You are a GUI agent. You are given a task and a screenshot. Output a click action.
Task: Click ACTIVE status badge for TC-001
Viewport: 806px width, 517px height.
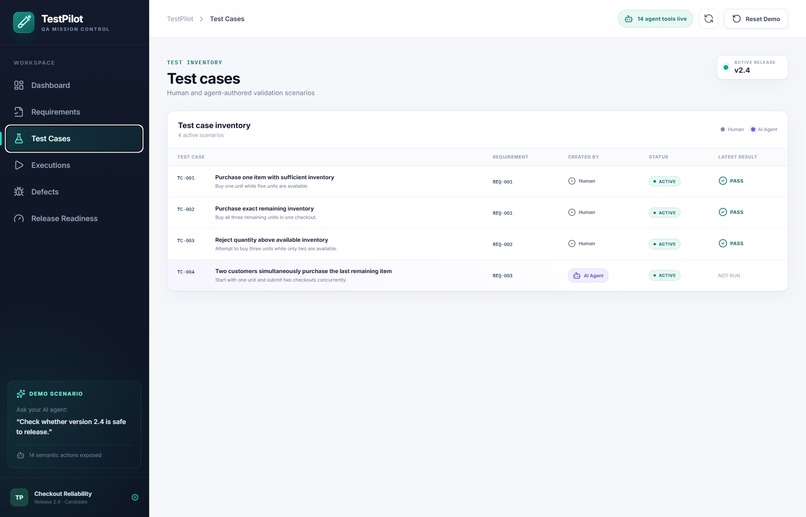pos(665,181)
